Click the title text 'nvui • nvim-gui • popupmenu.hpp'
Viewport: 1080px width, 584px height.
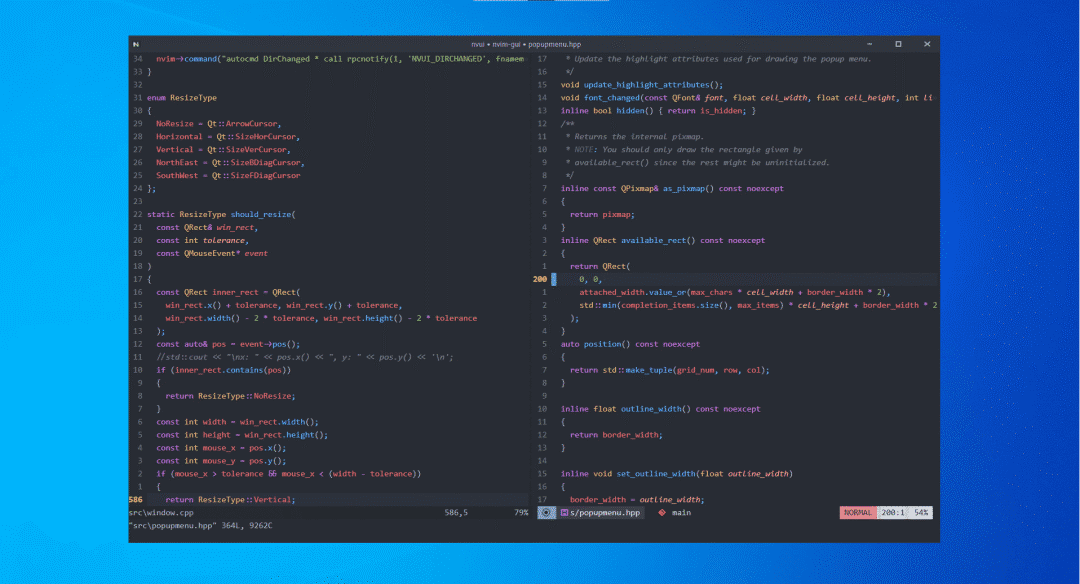coord(526,44)
